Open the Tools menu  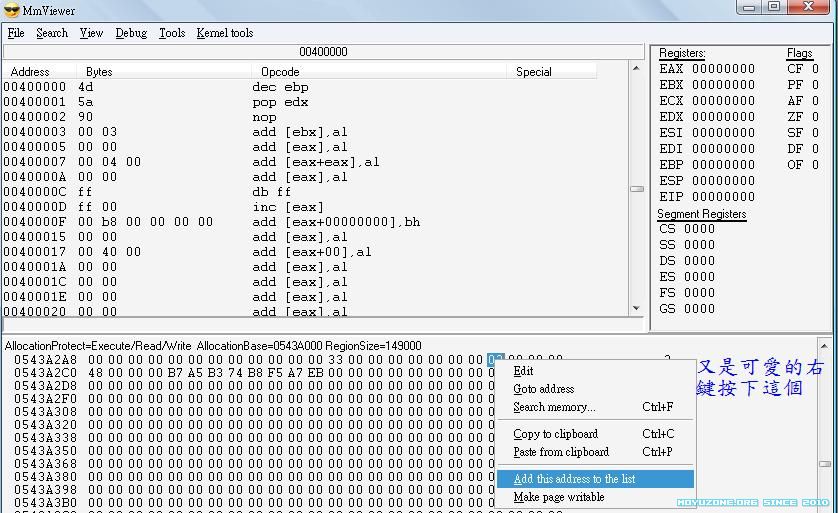tap(172, 33)
